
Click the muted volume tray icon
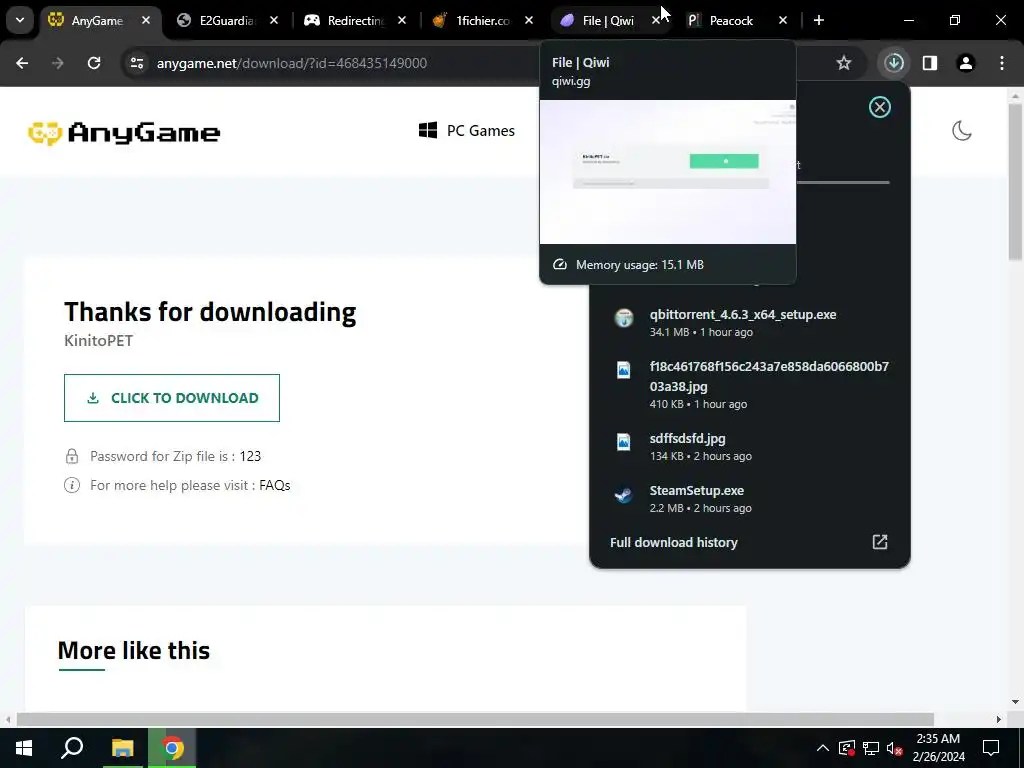[895, 748]
